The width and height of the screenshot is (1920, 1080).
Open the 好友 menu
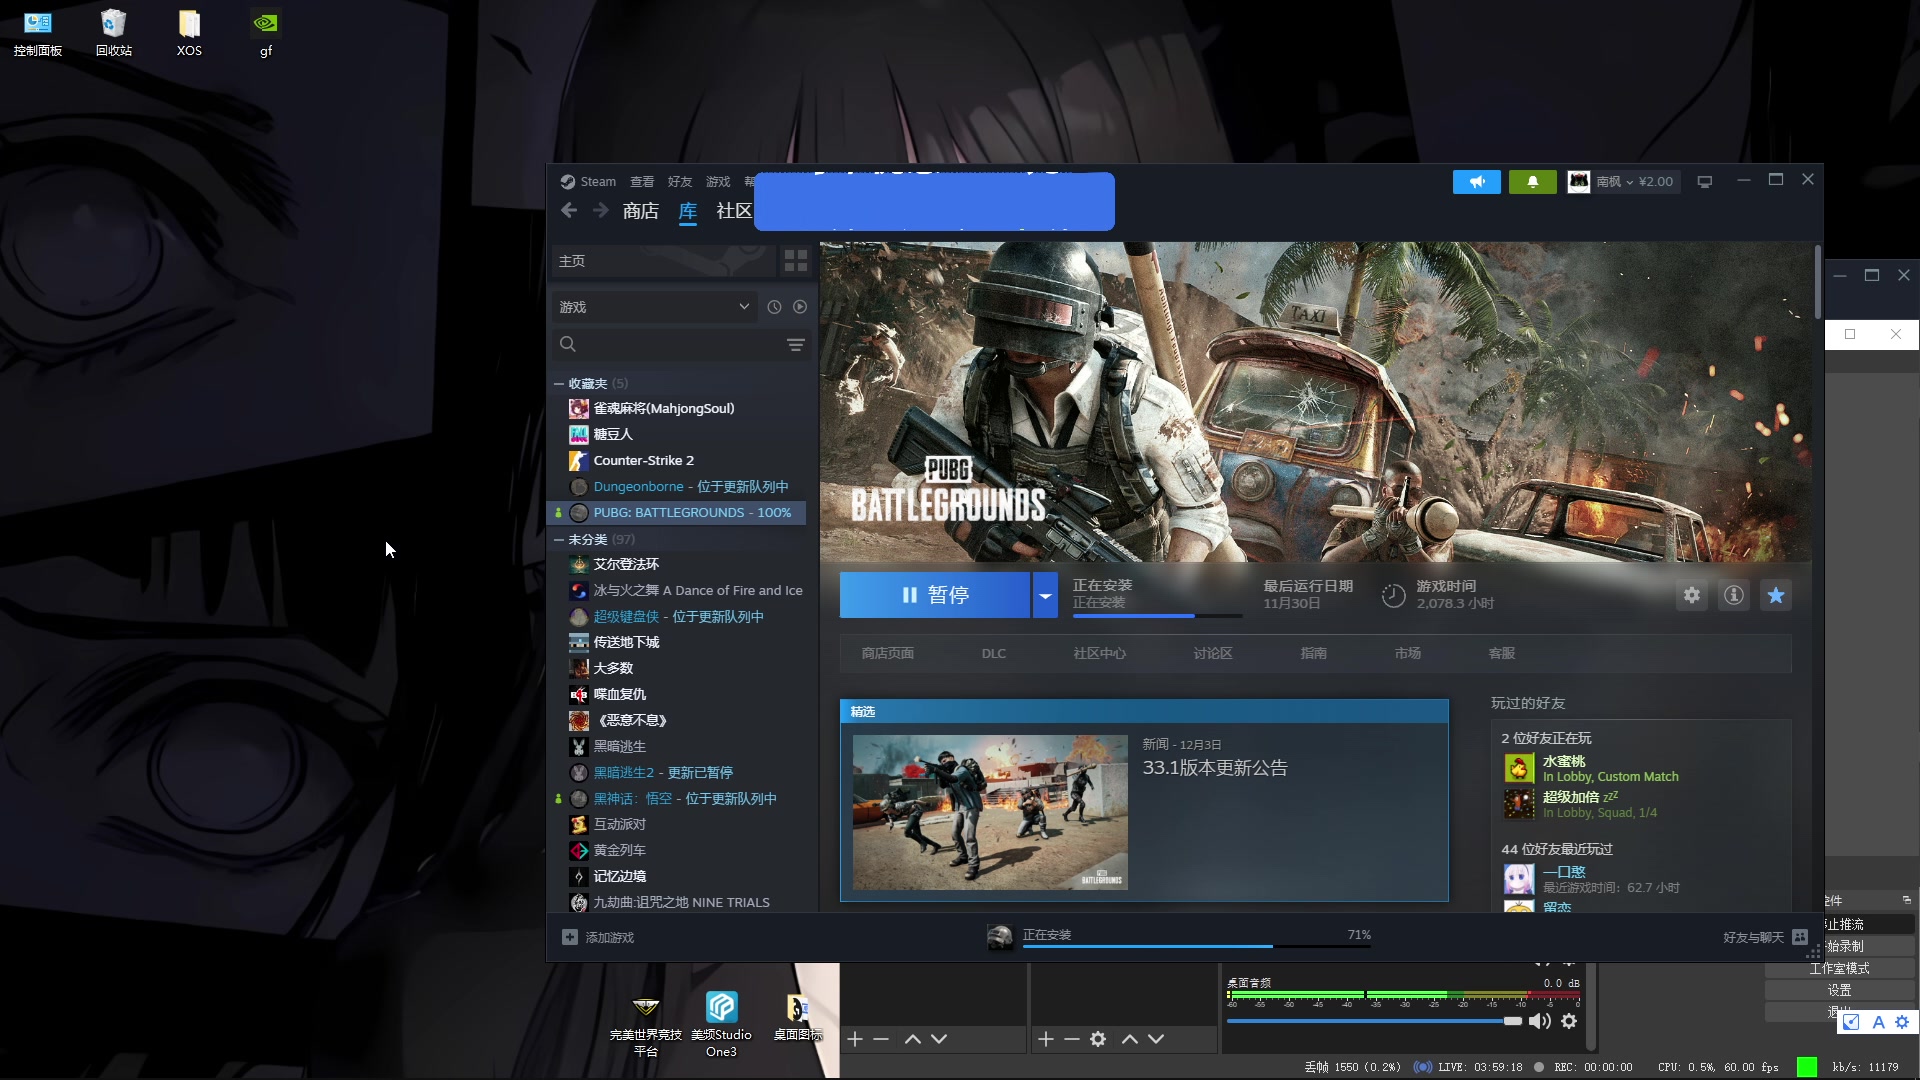pyautogui.click(x=680, y=182)
